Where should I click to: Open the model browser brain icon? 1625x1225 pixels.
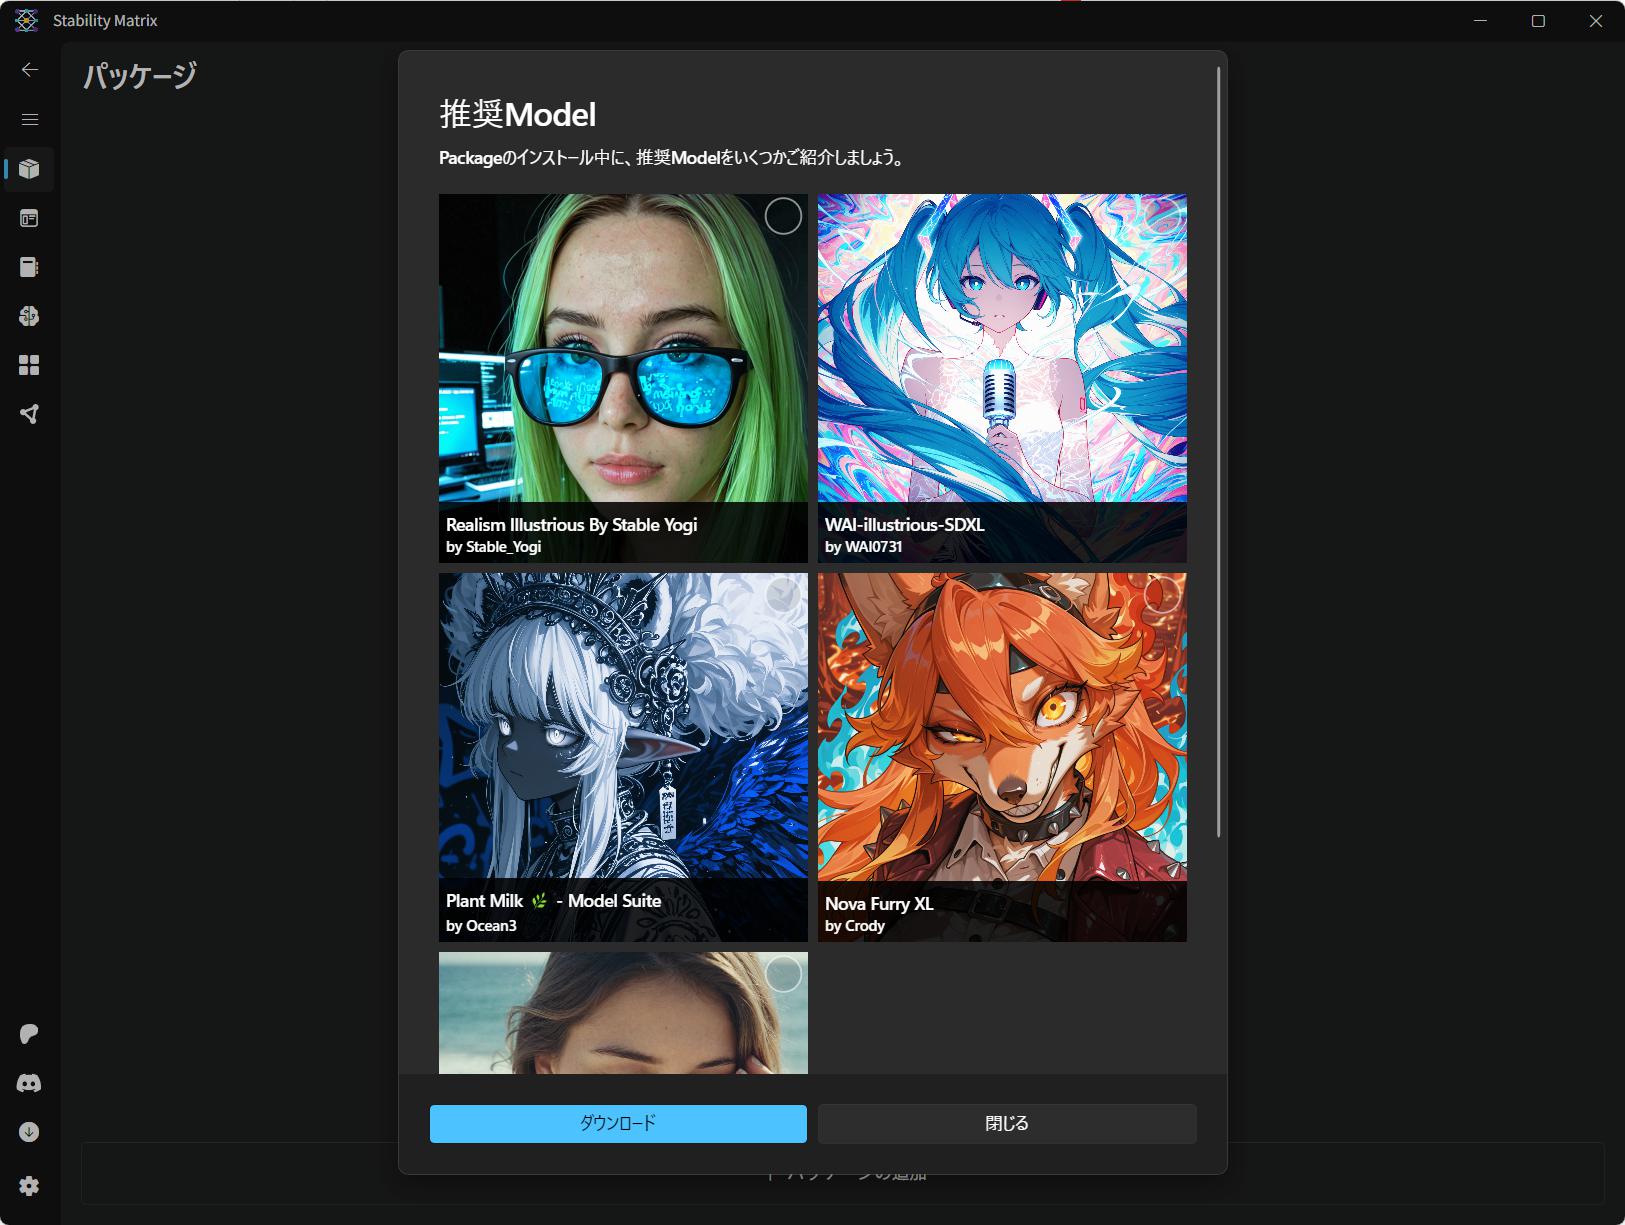pos(29,316)
